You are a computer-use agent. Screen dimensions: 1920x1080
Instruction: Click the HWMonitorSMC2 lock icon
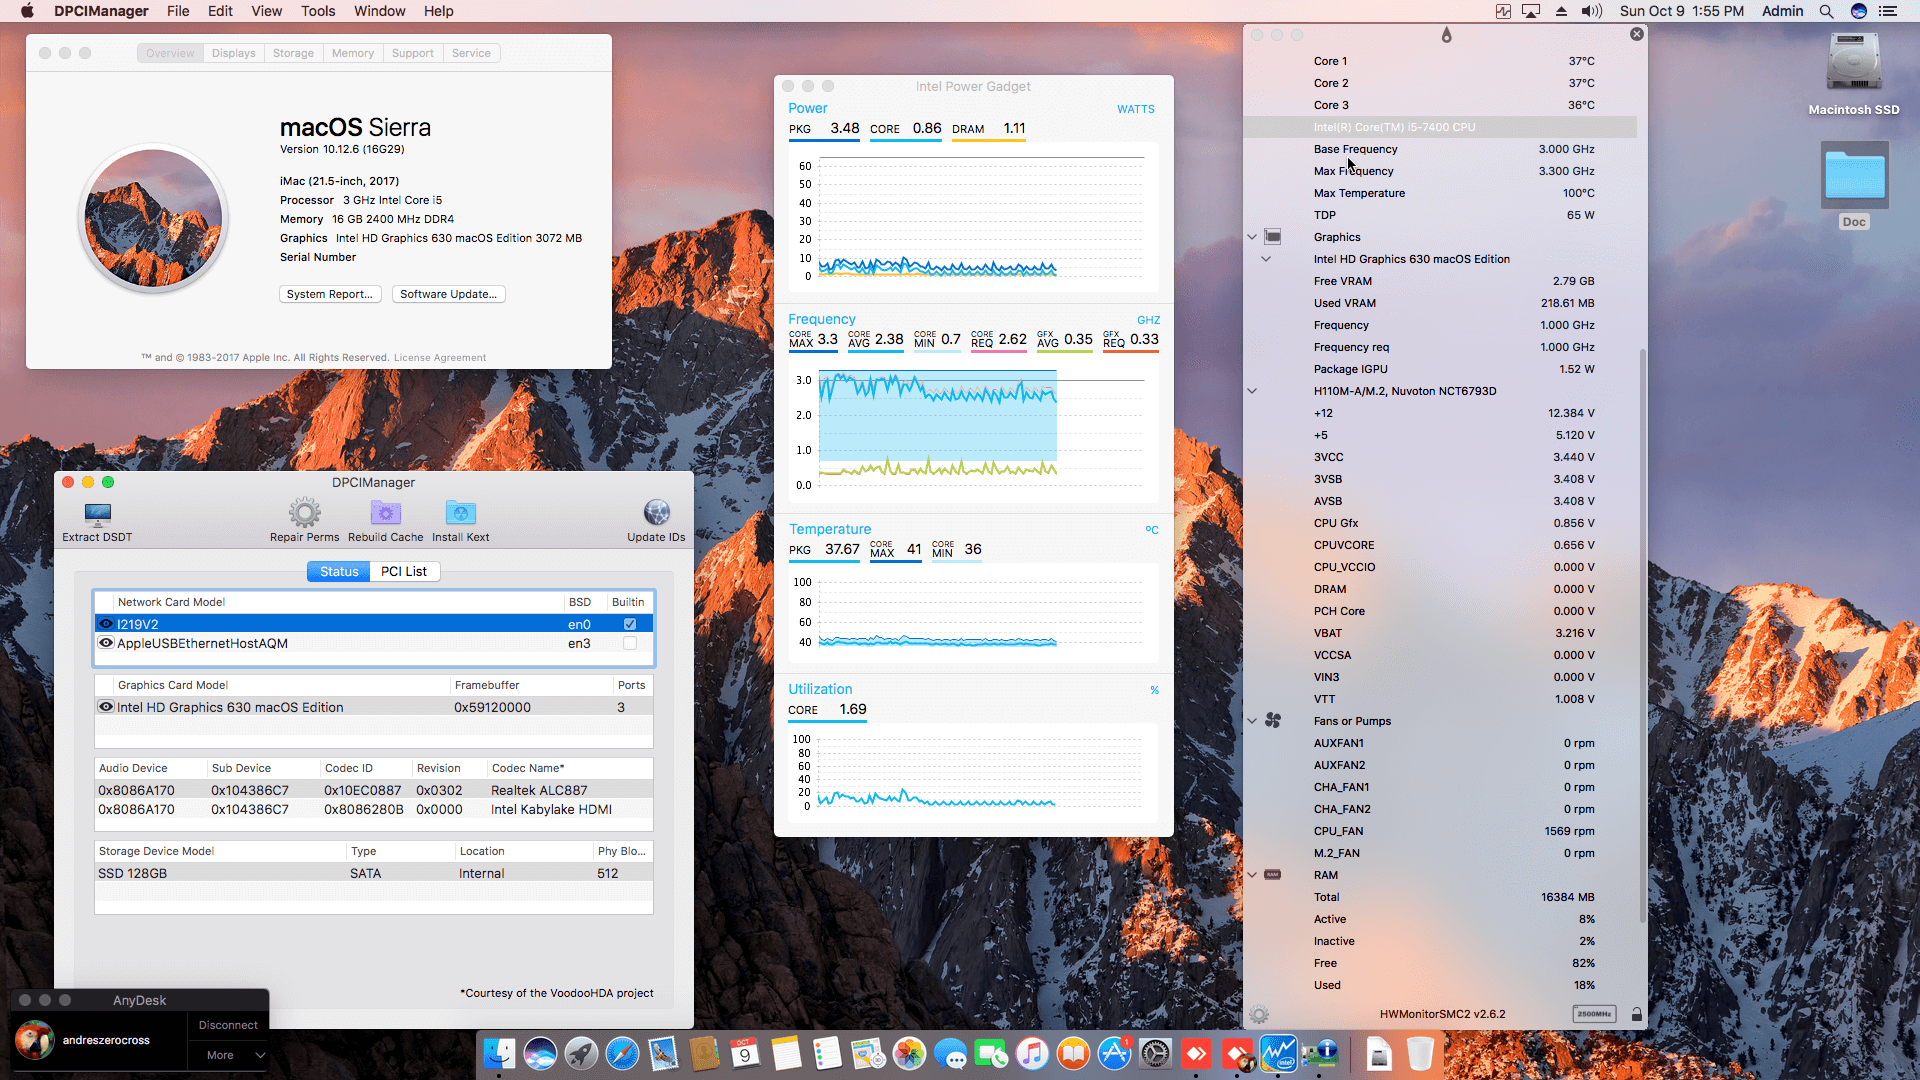click(1637, 1014)
